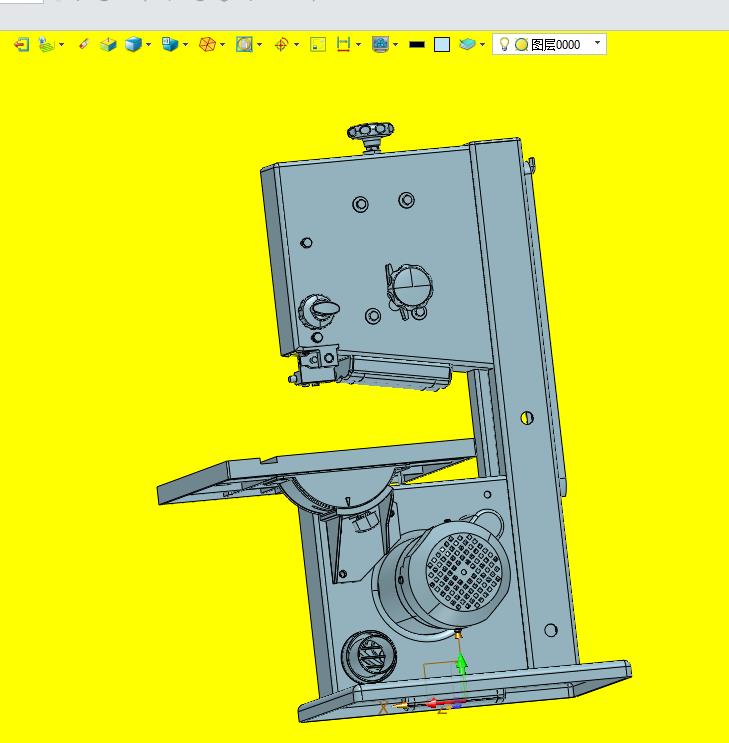This screenshot has width=729, height=743.
Task: Open the dimension measure dropdown arrow
Action: click(358, 45)
